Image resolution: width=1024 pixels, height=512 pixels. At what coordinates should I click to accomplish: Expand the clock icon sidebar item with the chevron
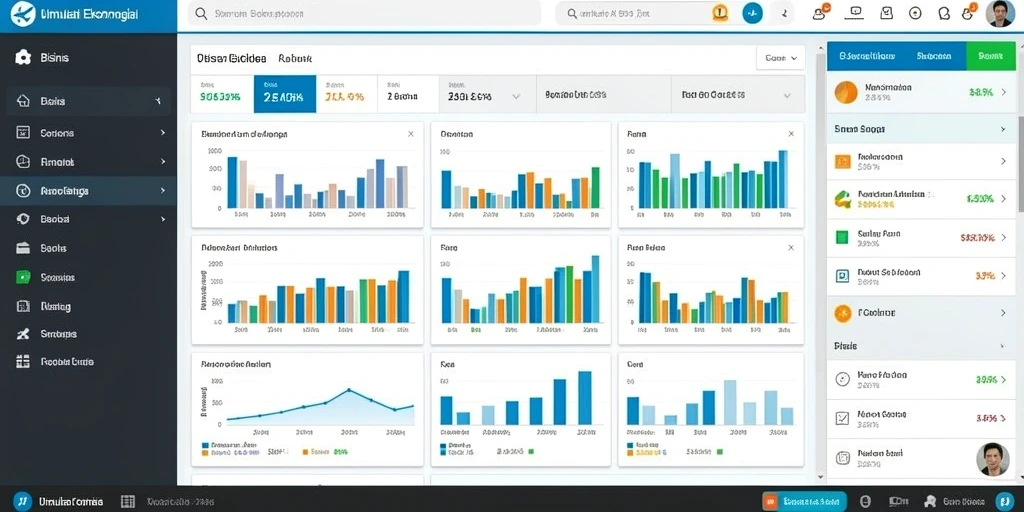tap(88, 191)
